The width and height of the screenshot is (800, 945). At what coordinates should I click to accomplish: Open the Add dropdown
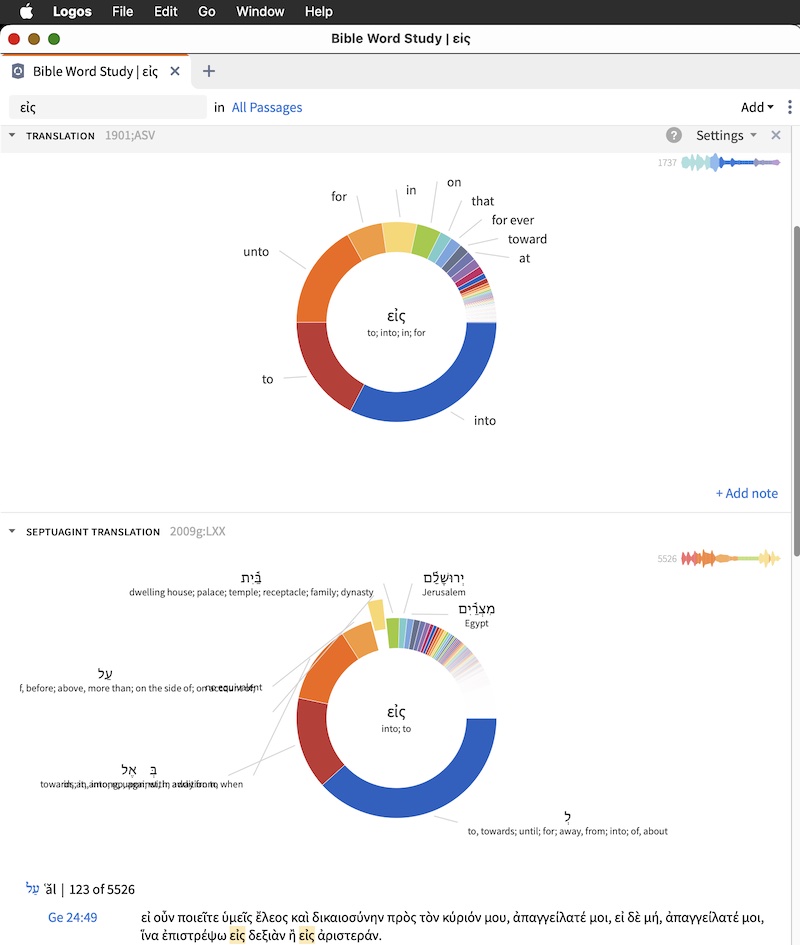click(x=757, y=107)
